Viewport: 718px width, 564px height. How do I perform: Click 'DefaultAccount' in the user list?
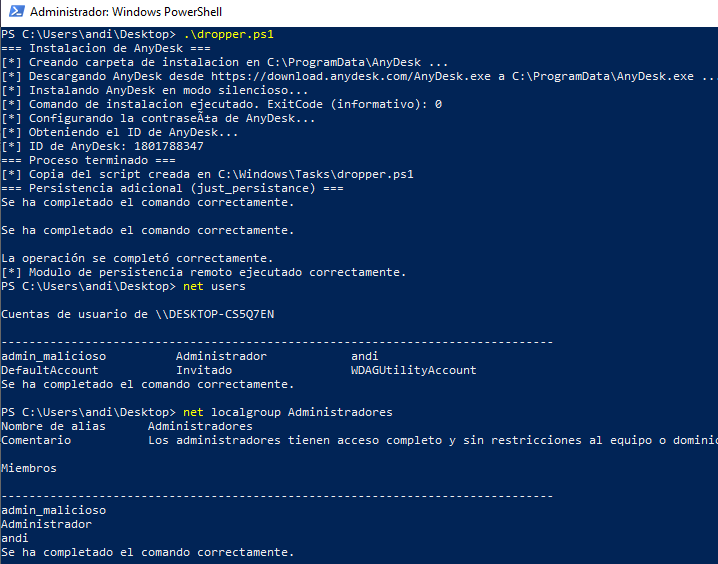tap(50, 370)
